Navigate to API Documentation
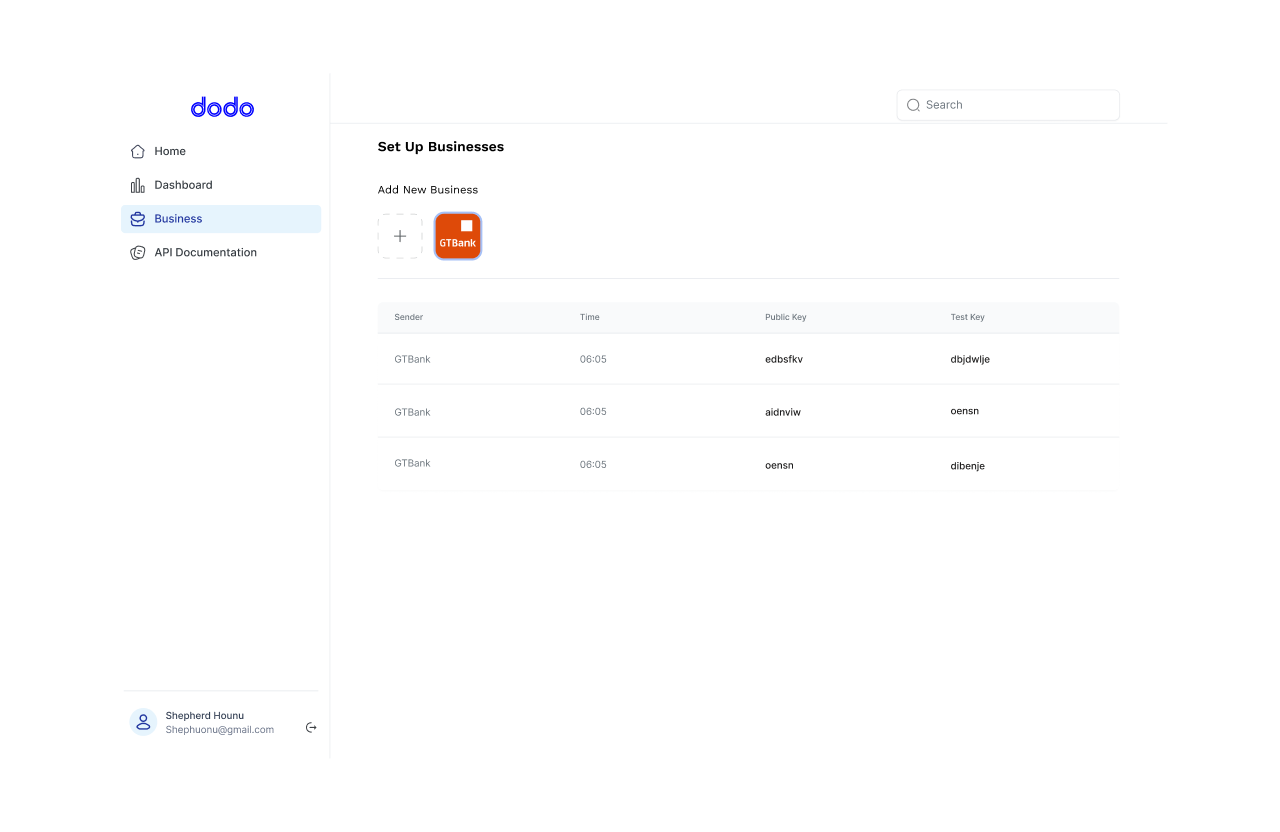 coord(205,252)
